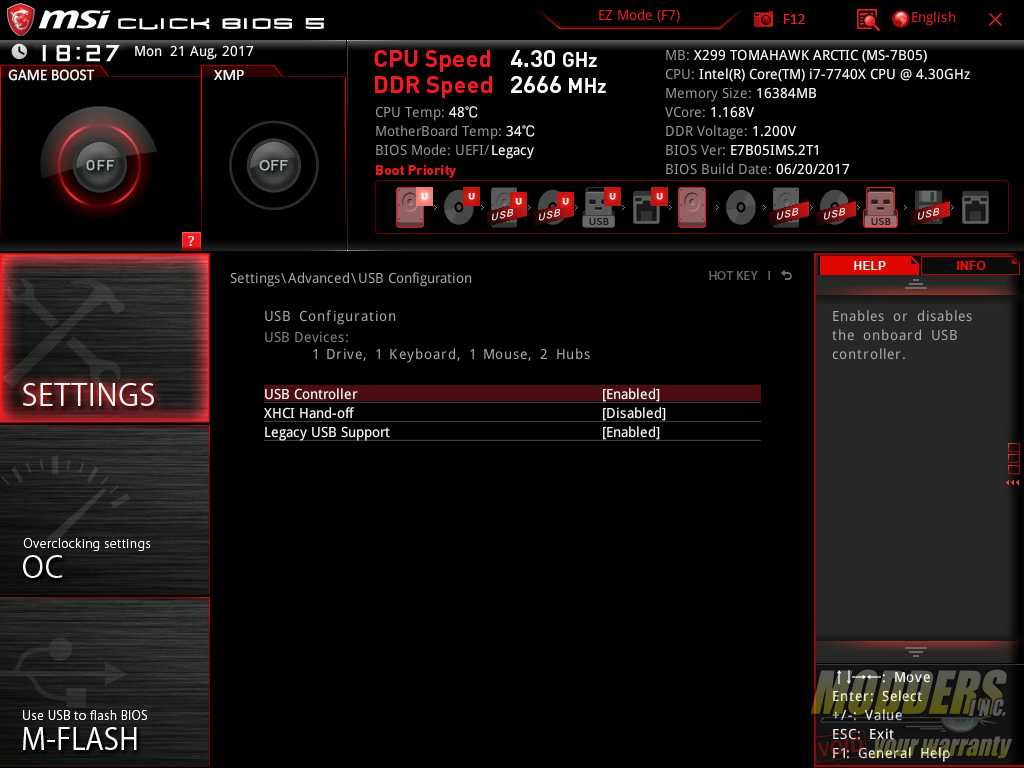The width and height of the screenshot is (1024, 768).
Task: Click the HOT KEY label
Action: coord(733,276)
